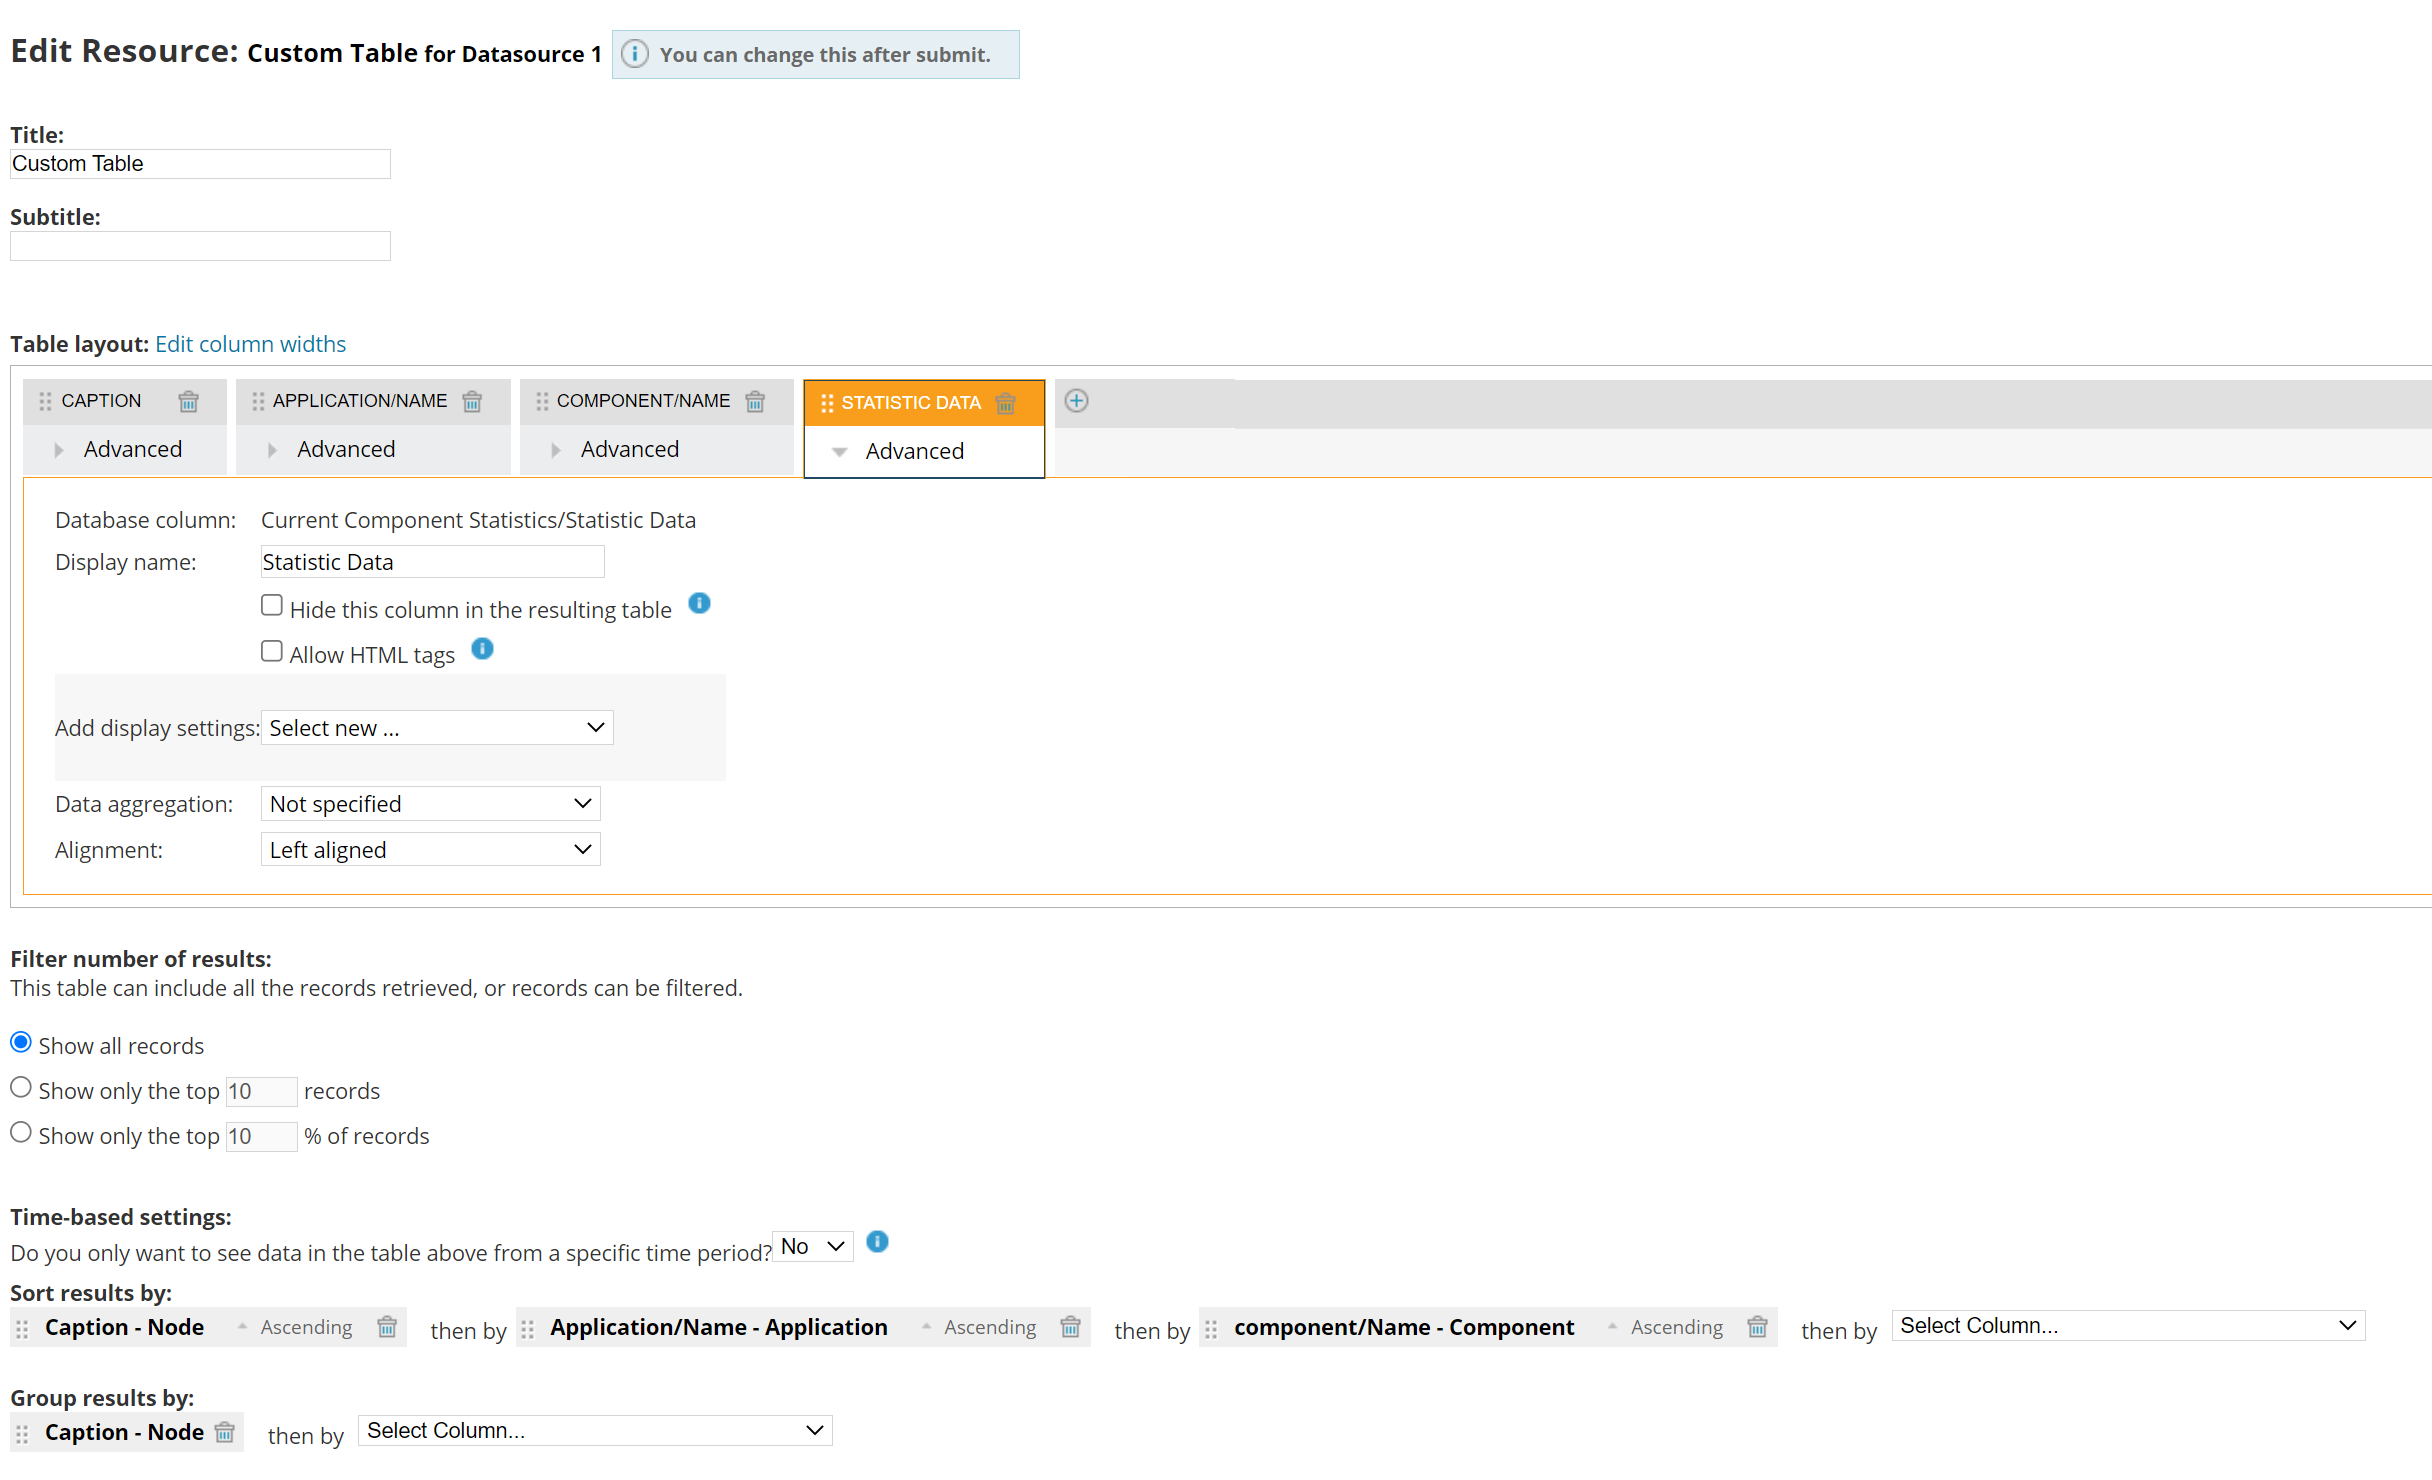Click the Subtitle input field
The height and width of the screenshot is (1480, 2432).
[200, 246]
